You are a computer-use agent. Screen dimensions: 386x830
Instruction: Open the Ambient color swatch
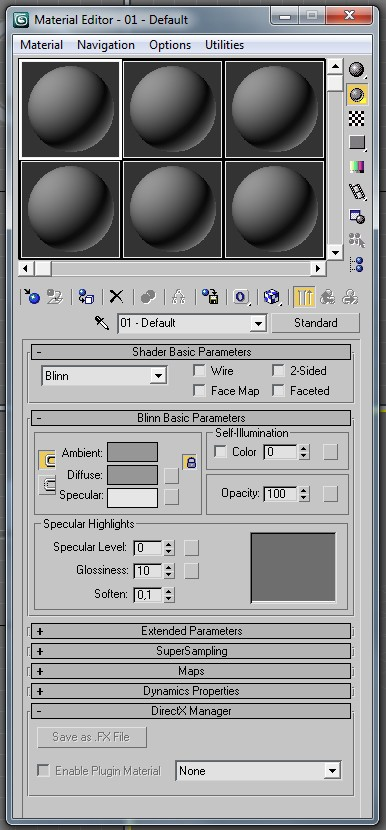click(x=132, y=452)
